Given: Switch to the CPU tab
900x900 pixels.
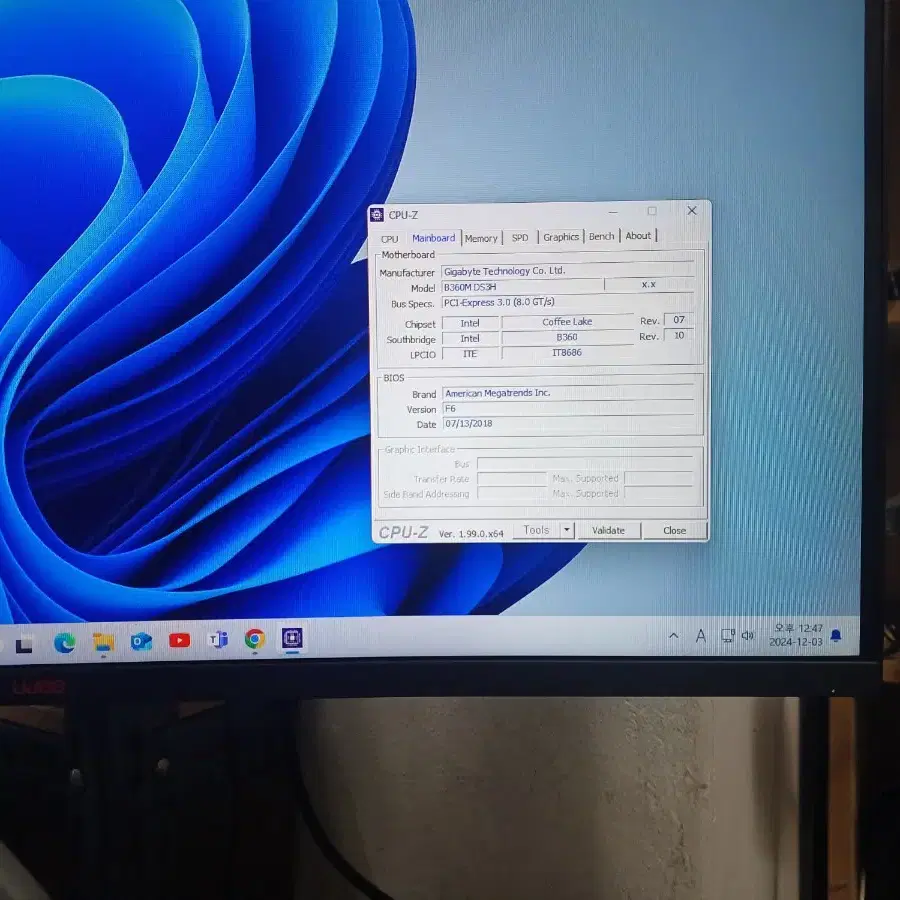Looking at the screenshot, I should click(x=390, y=239).
